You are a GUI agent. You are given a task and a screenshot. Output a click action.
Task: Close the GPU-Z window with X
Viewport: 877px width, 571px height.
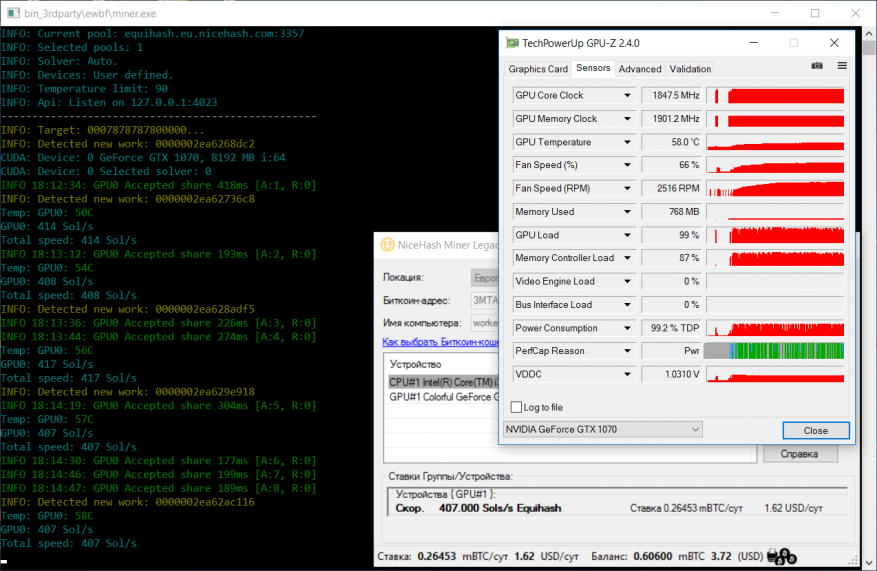click(834, 44)
